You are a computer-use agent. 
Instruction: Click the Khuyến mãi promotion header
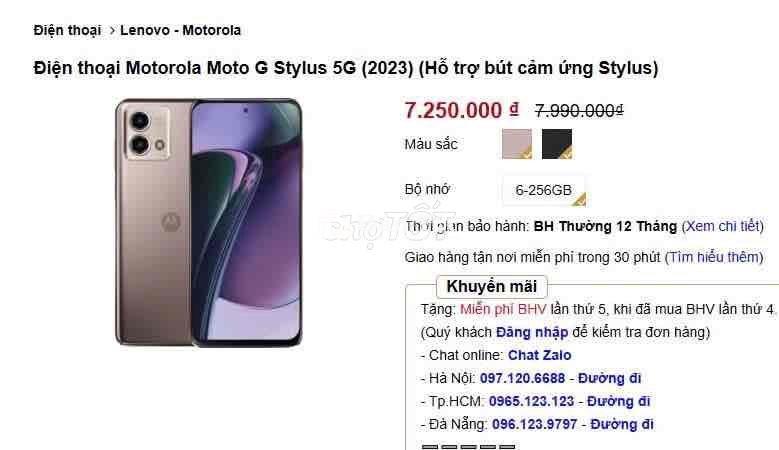(x=491, y=287)
